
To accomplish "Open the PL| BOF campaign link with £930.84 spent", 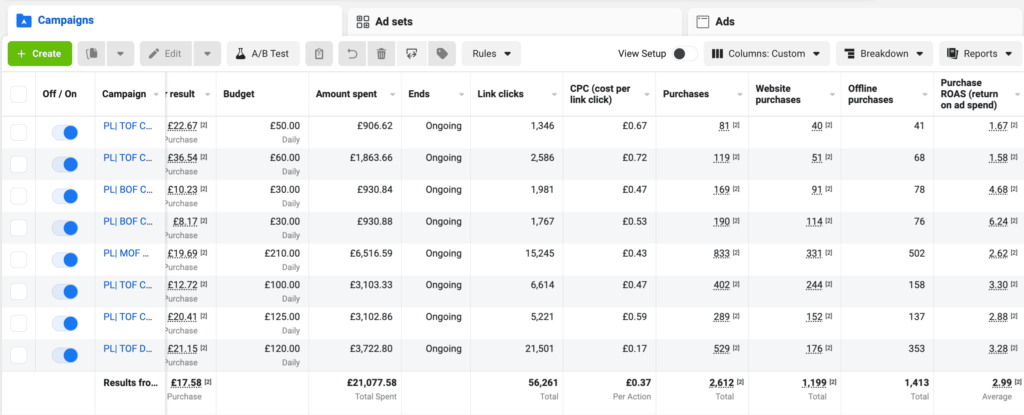I will tap(128, 190).
